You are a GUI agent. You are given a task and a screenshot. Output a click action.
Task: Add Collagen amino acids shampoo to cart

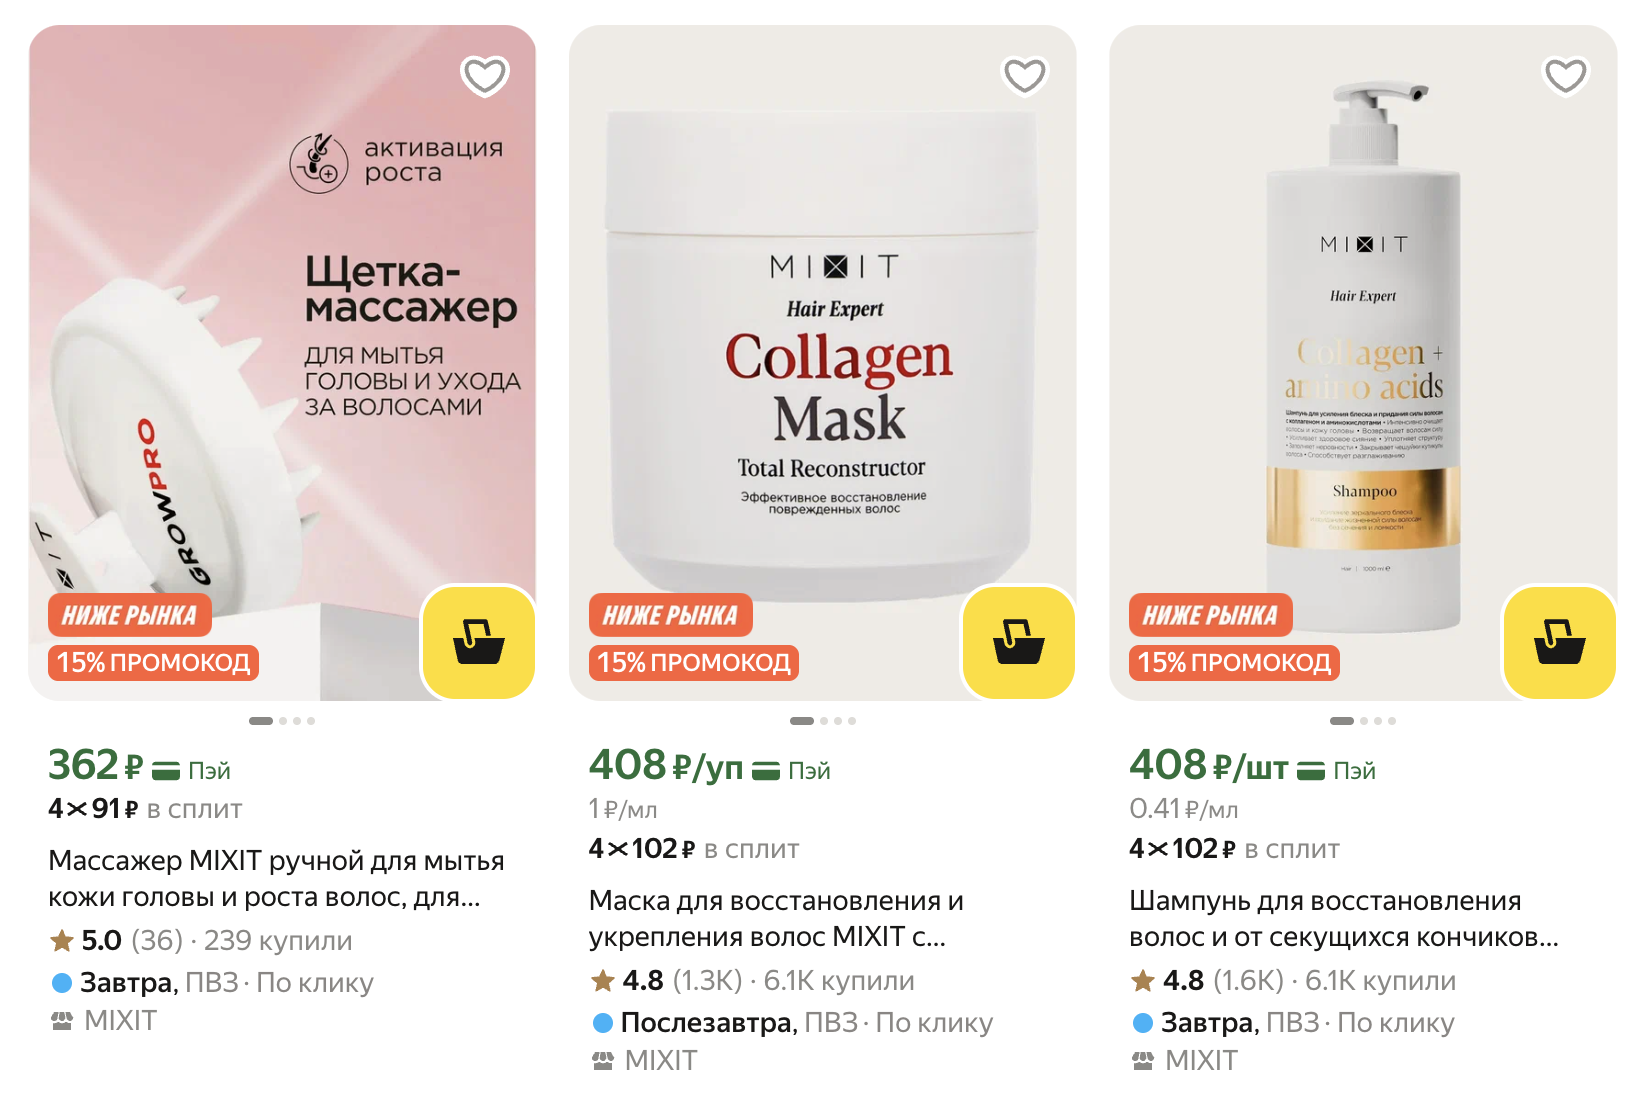(x=1560, y=642)
